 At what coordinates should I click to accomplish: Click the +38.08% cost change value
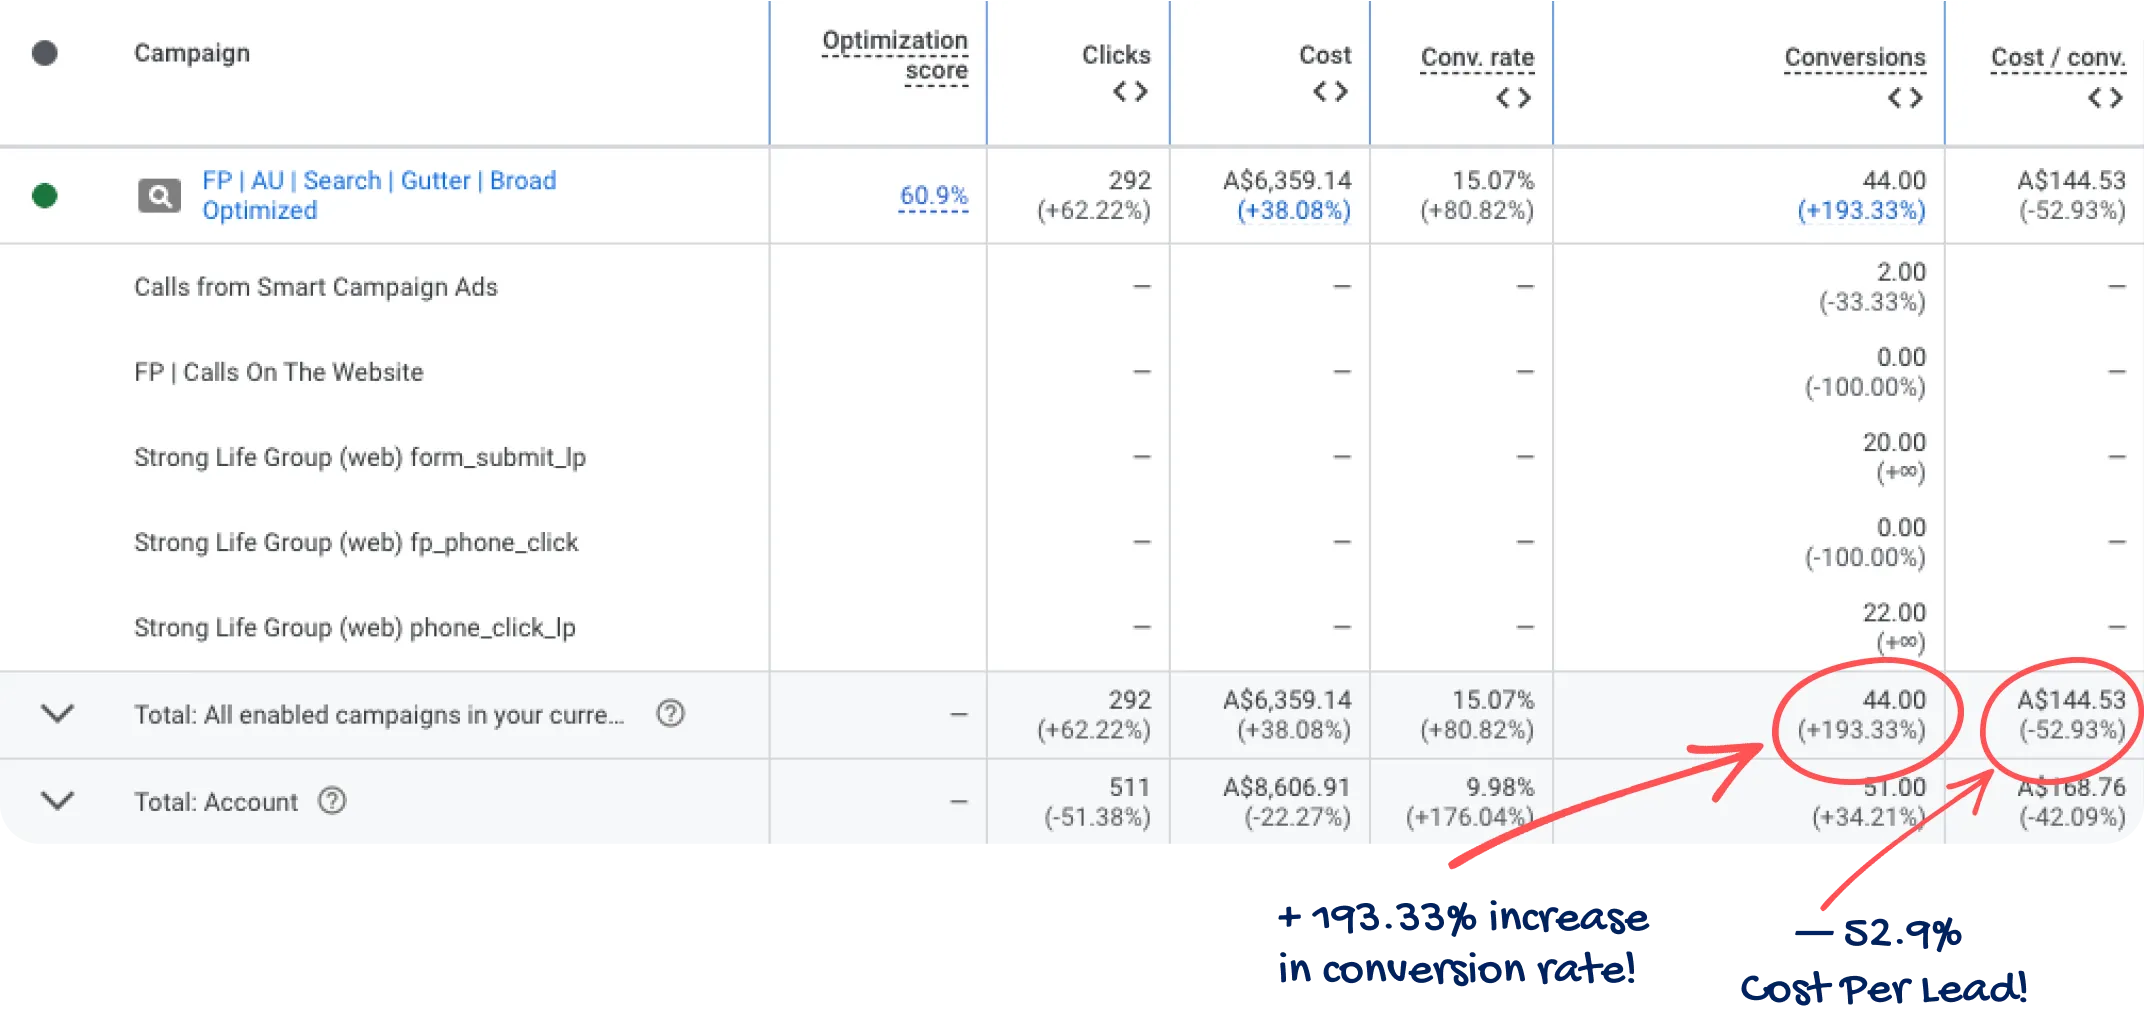[1293, 211]
